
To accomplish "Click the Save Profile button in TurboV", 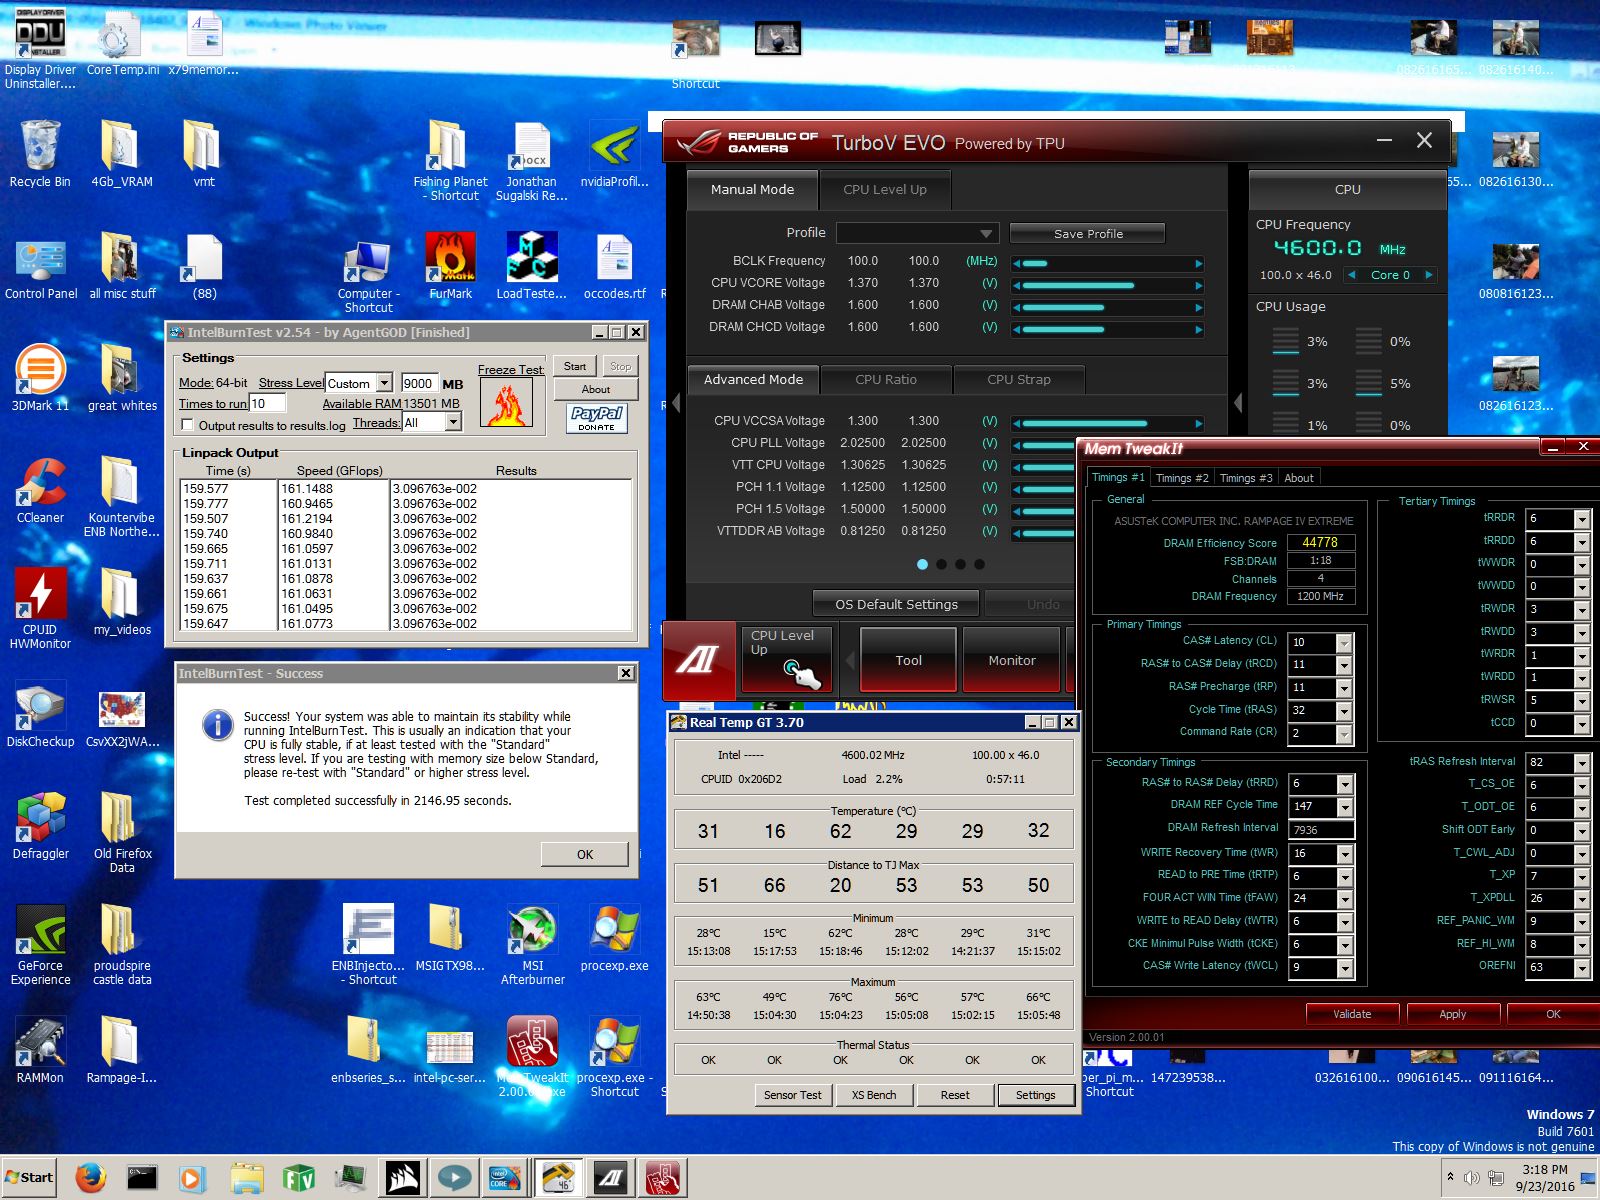I will [x=1088, y=233].
